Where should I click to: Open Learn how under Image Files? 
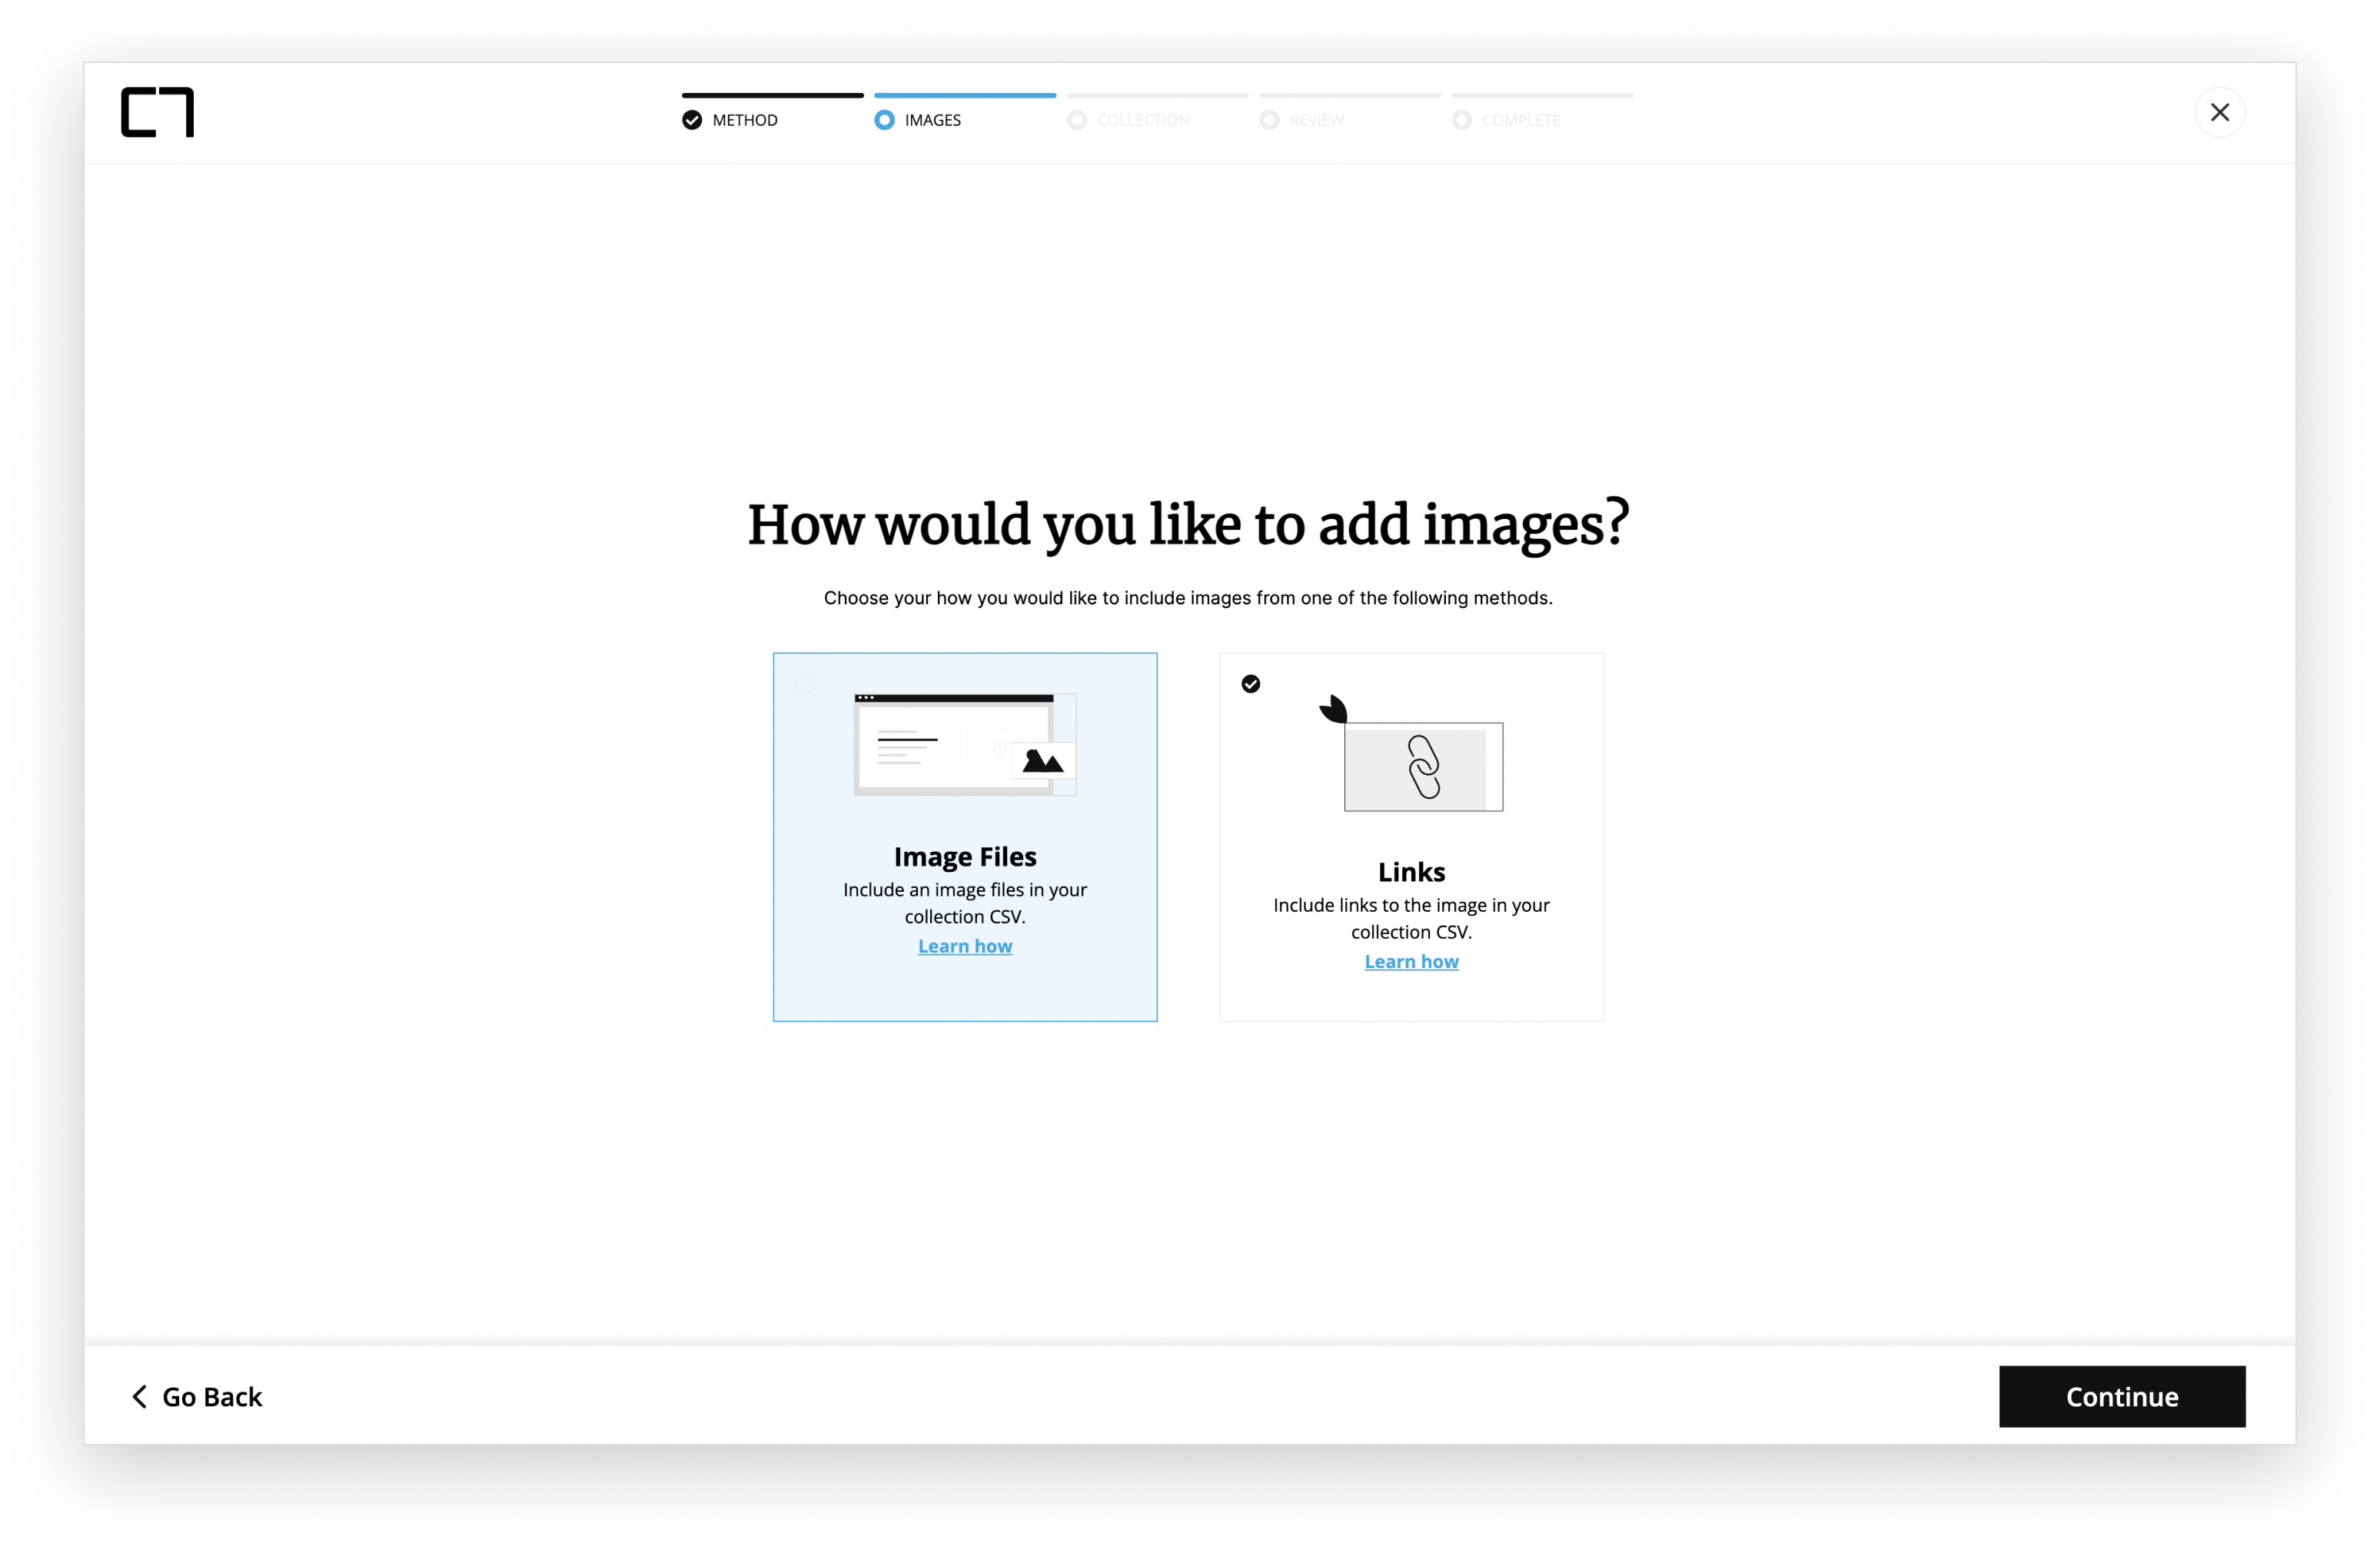tap(965, 946)
